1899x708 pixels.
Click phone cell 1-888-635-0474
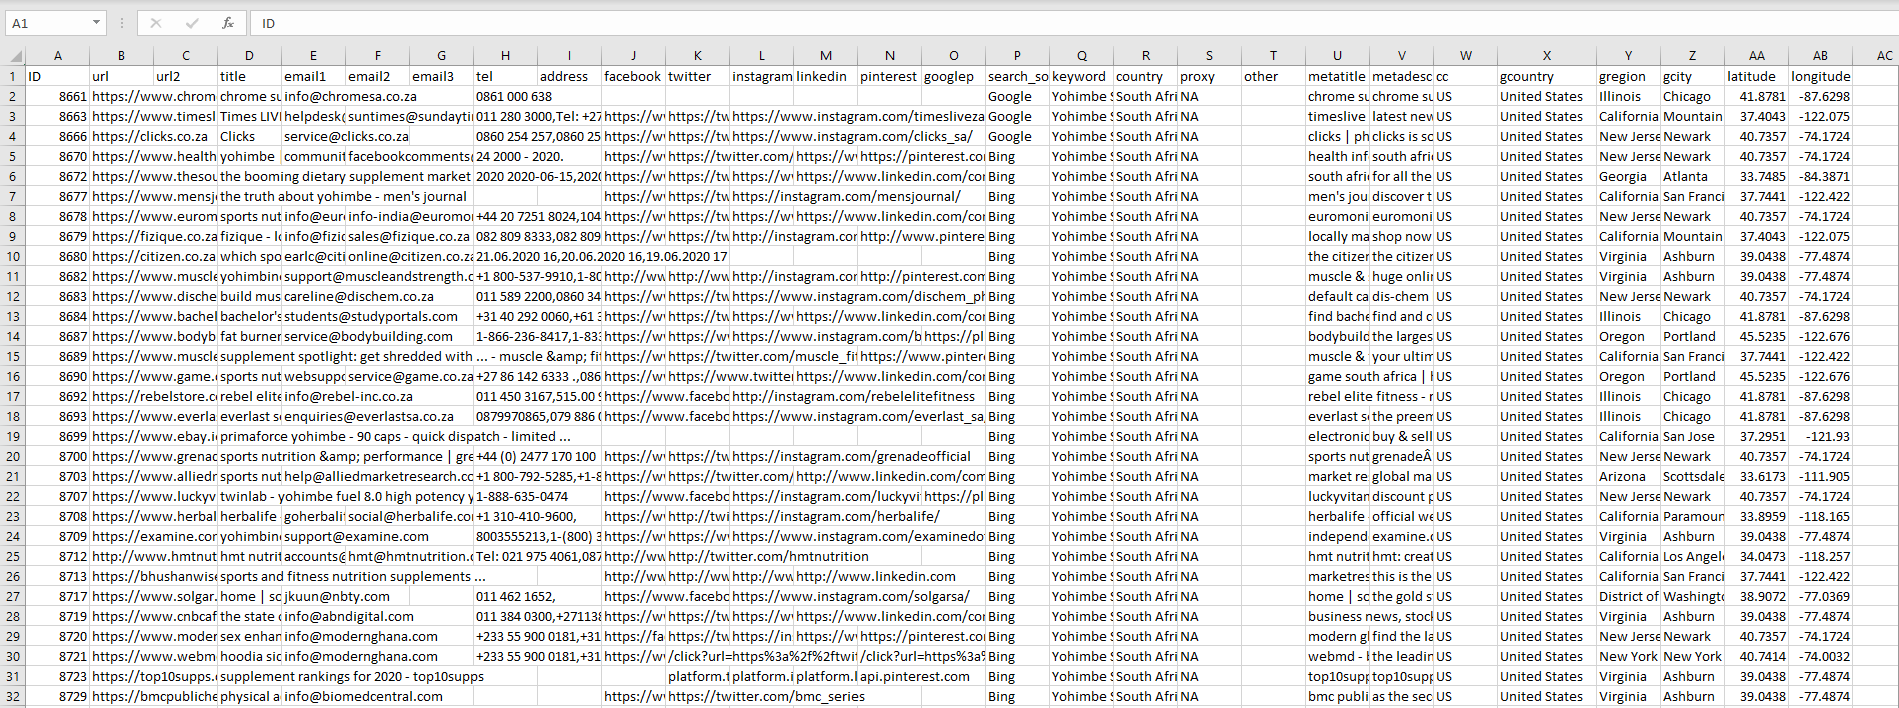tap(522, 496)
